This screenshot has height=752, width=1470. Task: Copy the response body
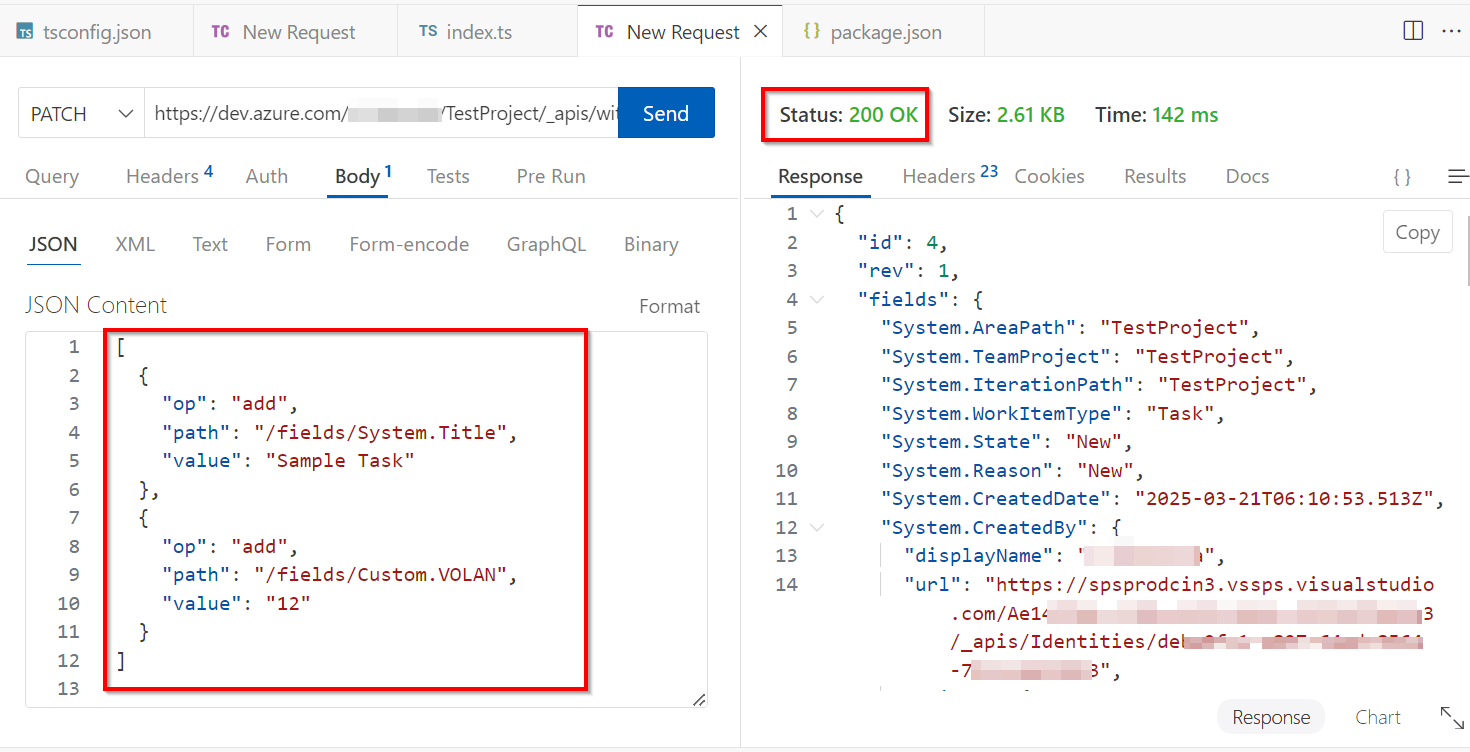coord(1417,232)
